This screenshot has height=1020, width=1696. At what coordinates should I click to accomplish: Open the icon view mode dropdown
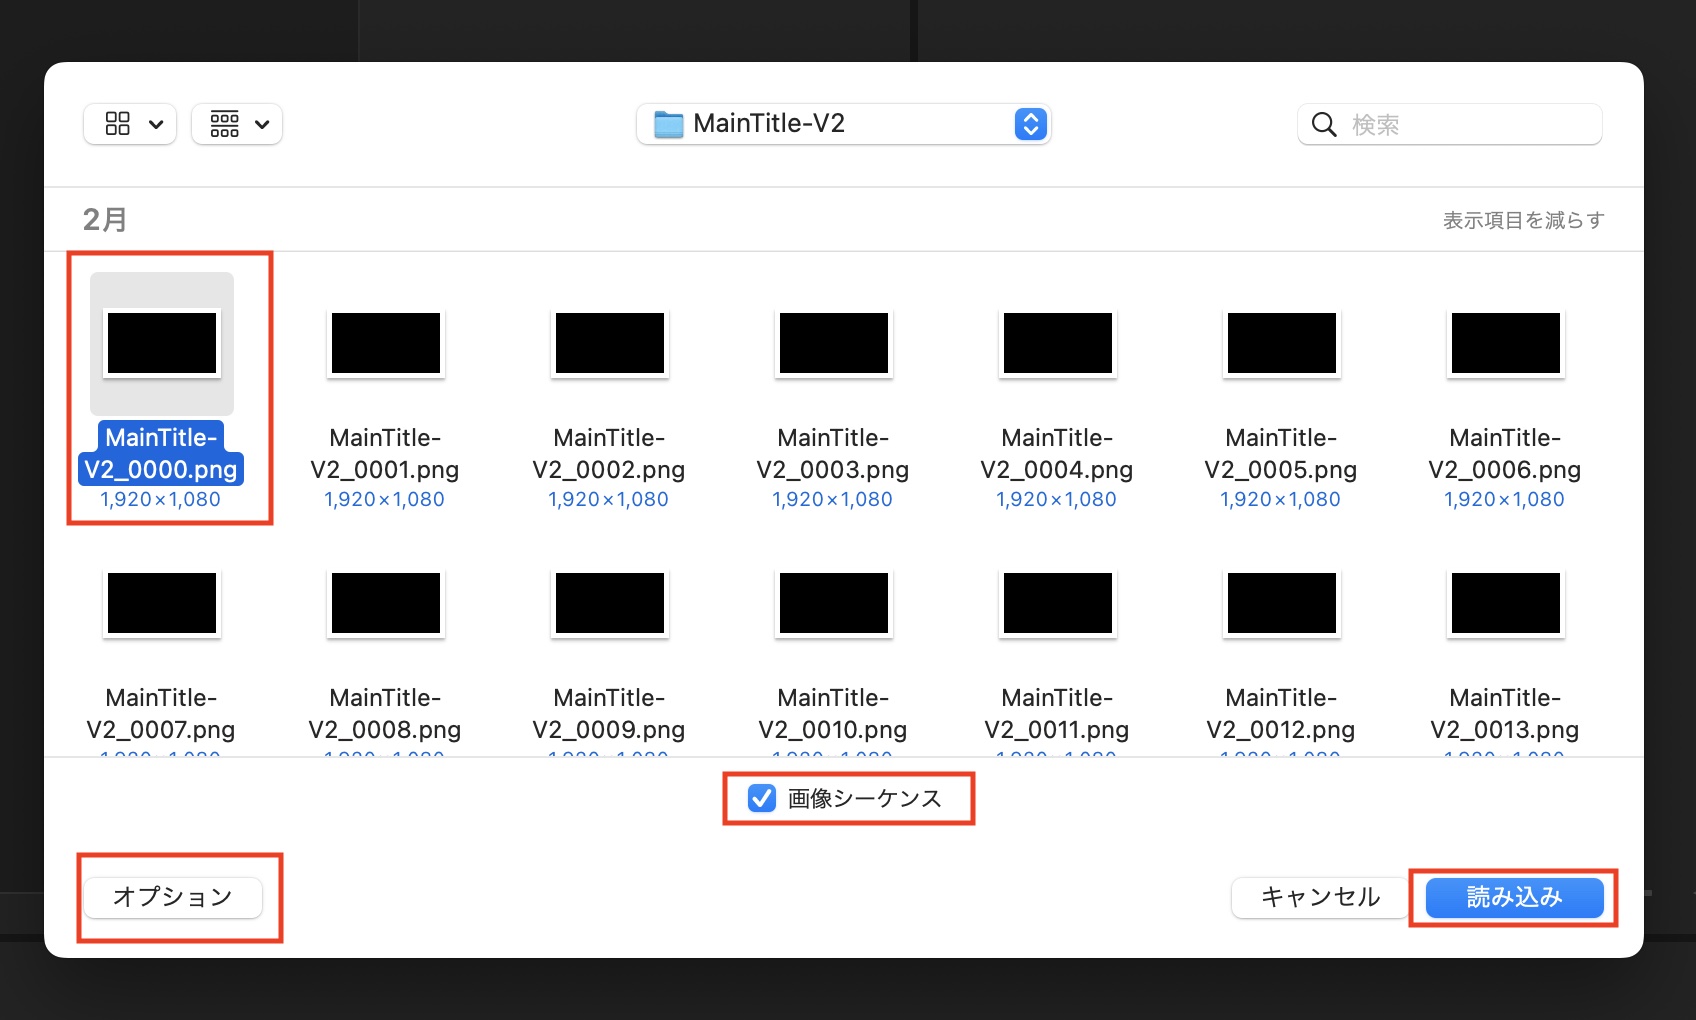pos(130,124)
